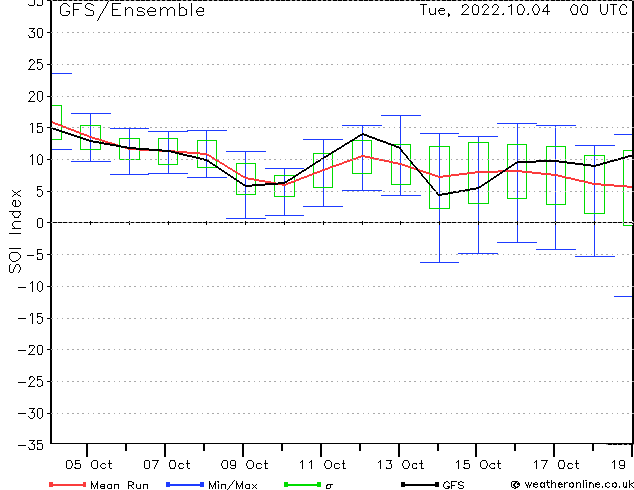Click the black GFS legend line
The width and height of the screenshot is (634, 490).
coord(420,484)
